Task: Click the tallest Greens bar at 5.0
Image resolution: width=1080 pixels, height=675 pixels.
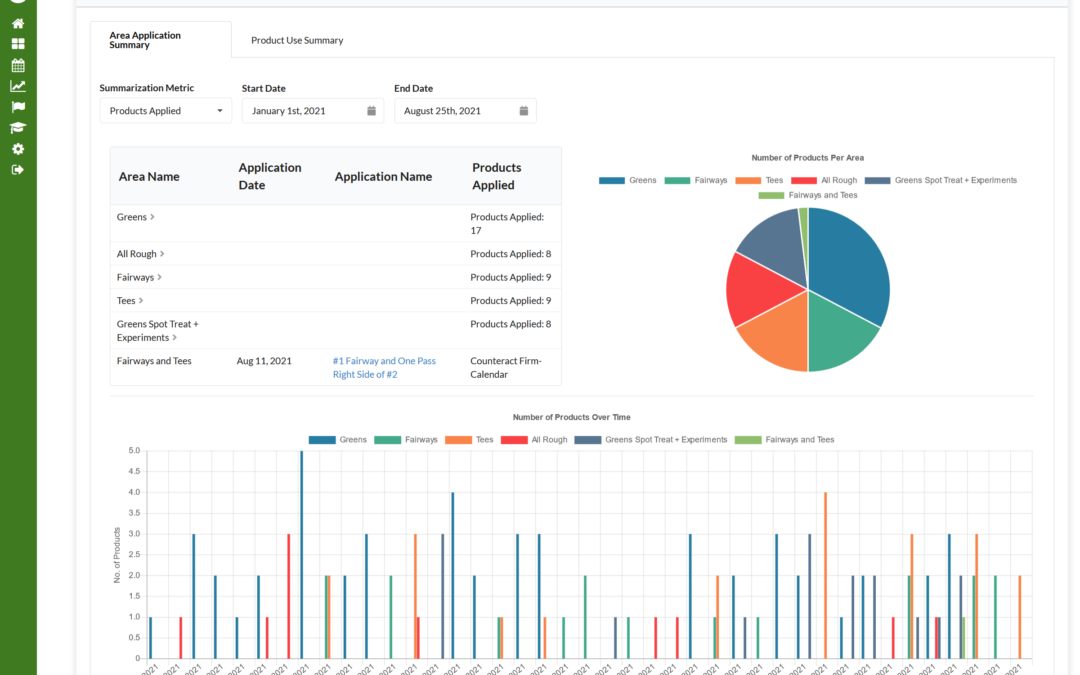Action: click(x=302, y=554)
